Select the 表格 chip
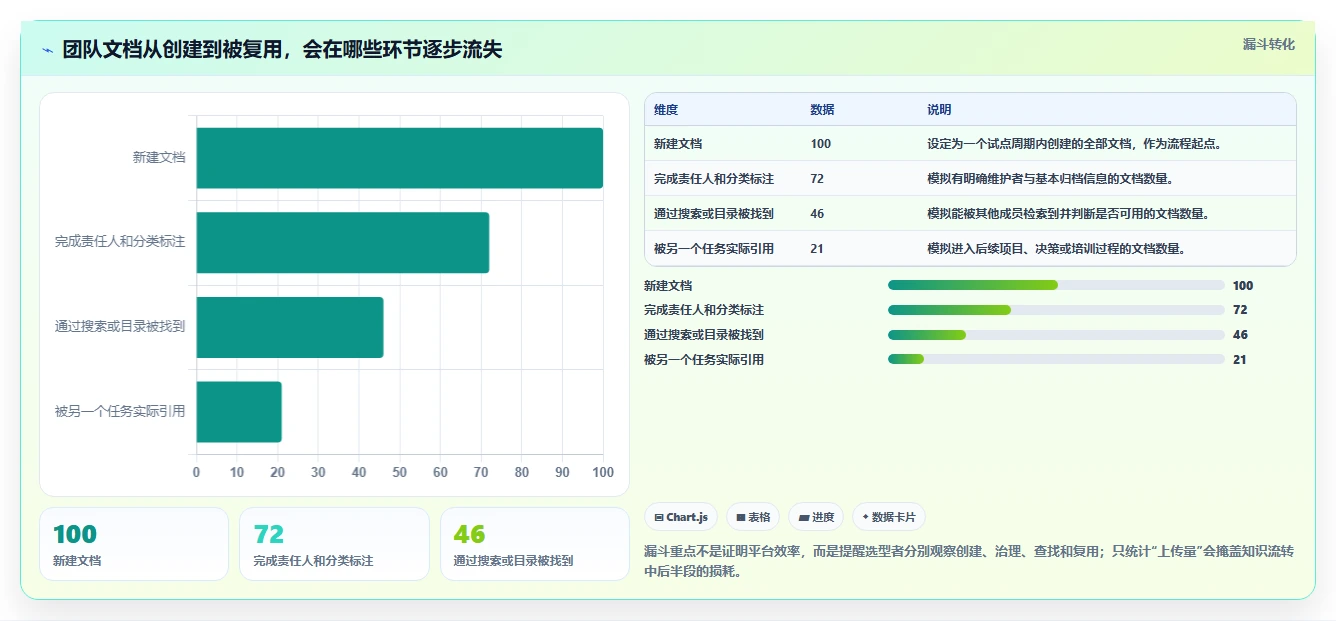 click(x=752, y=517)
